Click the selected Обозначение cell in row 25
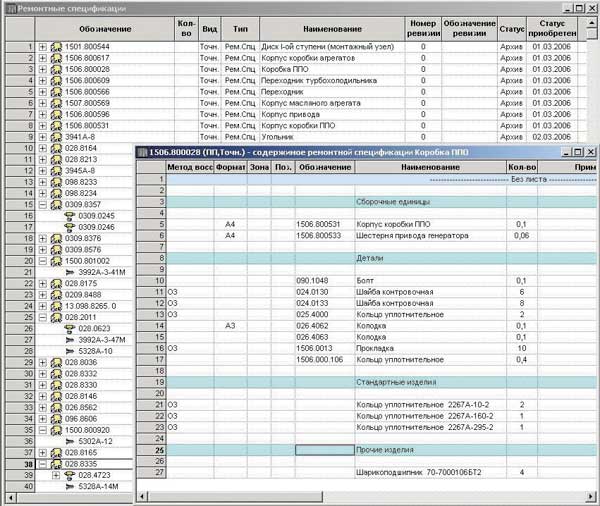Image resolution: width=600 pixels, height=506 pixels. (x=325, y=451)
